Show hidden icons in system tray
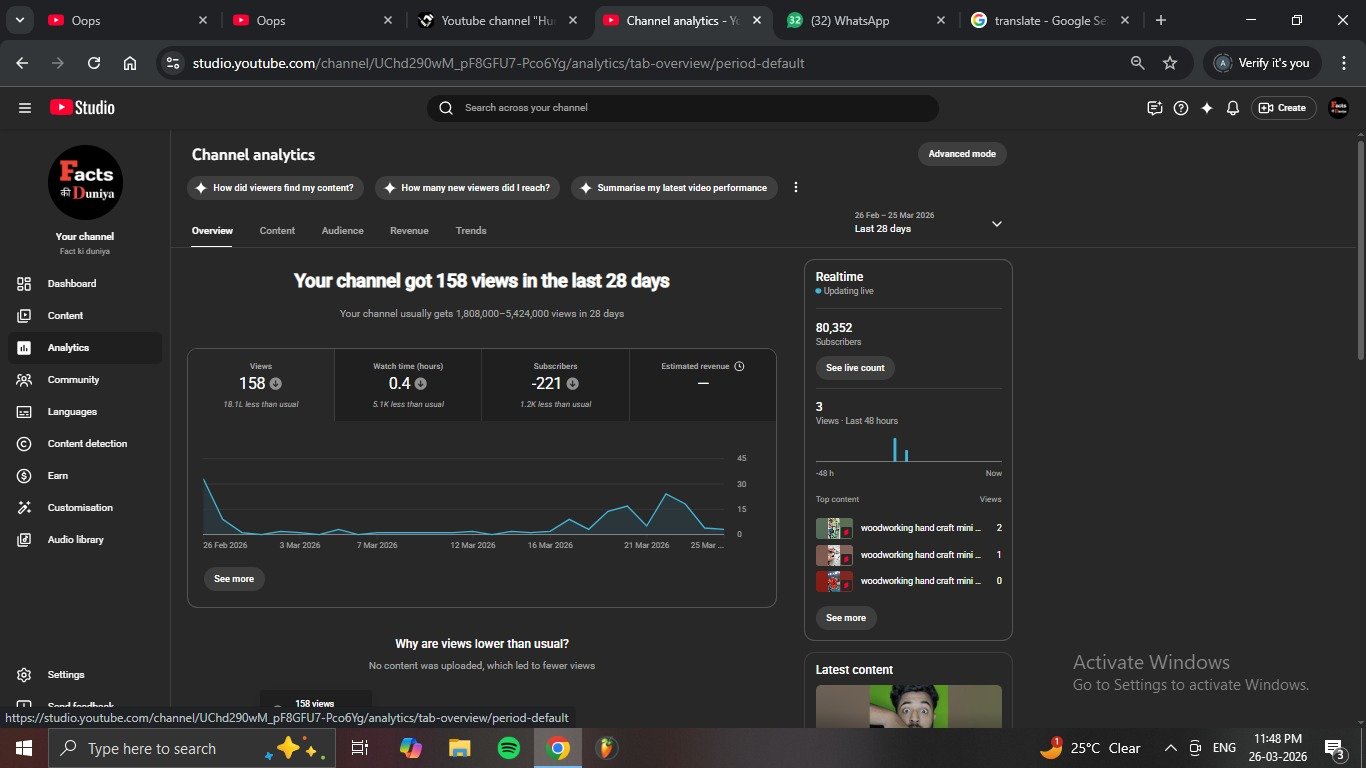Image resolution: width=1366 pixels, height=768 pixels. click(x=1170, y=748)
